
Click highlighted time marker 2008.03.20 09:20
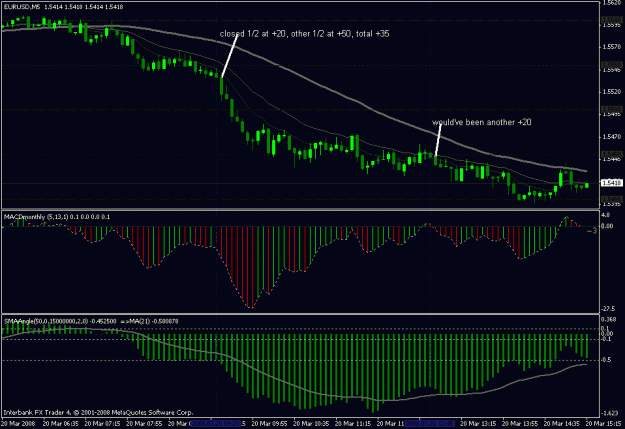pos(216,423)
